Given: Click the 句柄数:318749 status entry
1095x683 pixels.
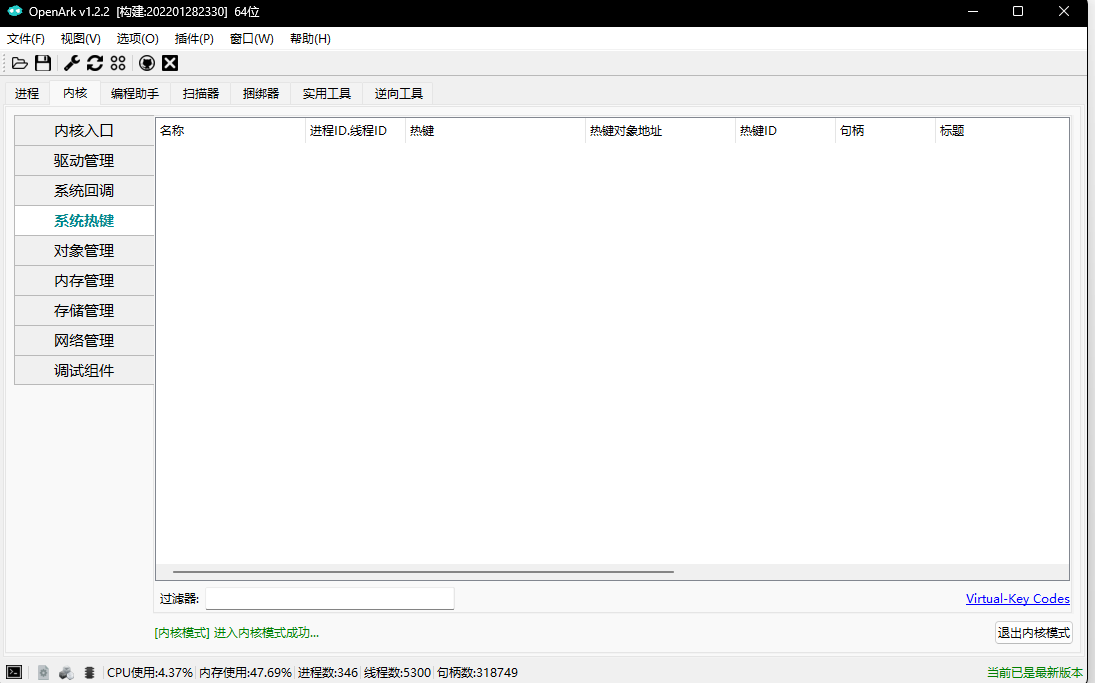Looking at the screenshot, I should pos(477,673).
